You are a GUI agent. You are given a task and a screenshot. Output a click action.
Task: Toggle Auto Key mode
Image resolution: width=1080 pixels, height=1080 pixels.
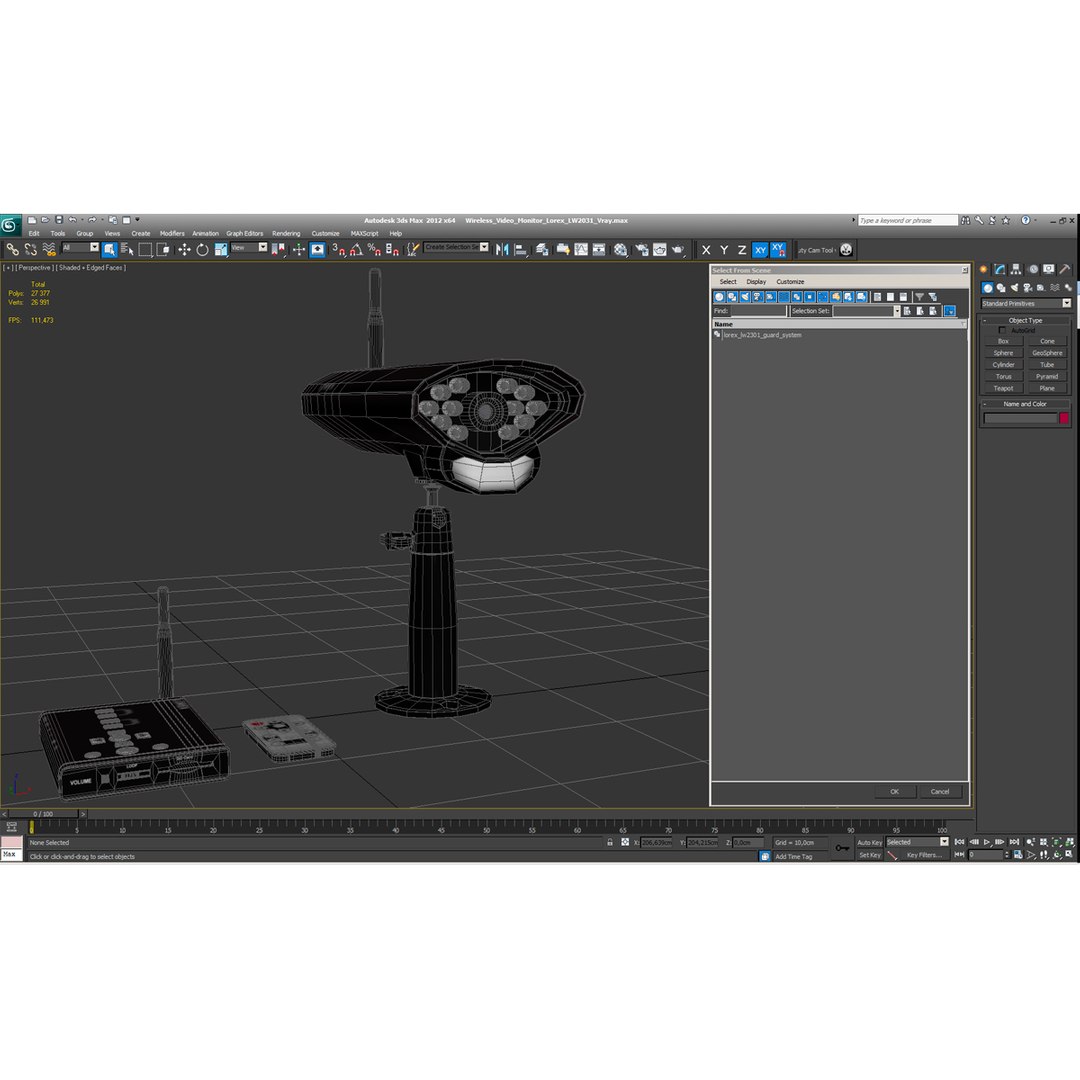[869, 842]
